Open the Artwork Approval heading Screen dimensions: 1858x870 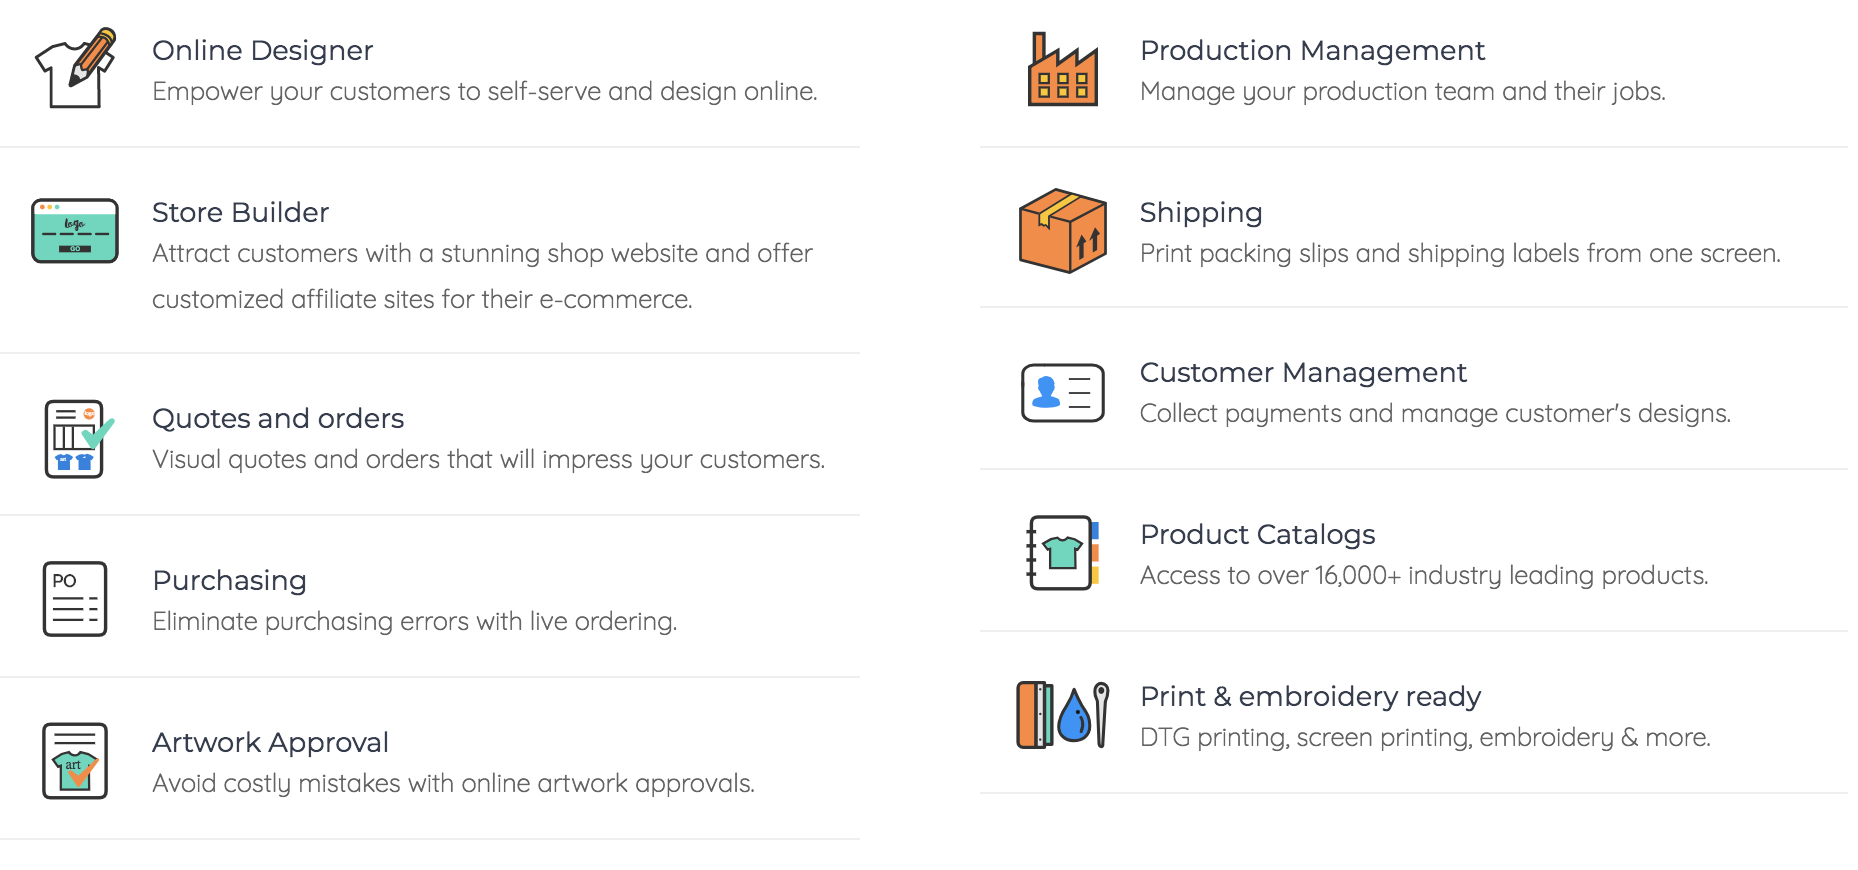tap(270, 742)
